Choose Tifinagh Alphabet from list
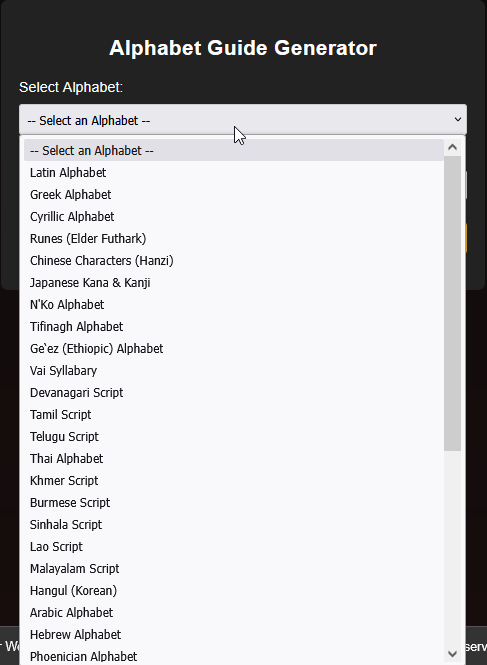This screenshot has height=665, width=487. (234, 327)
